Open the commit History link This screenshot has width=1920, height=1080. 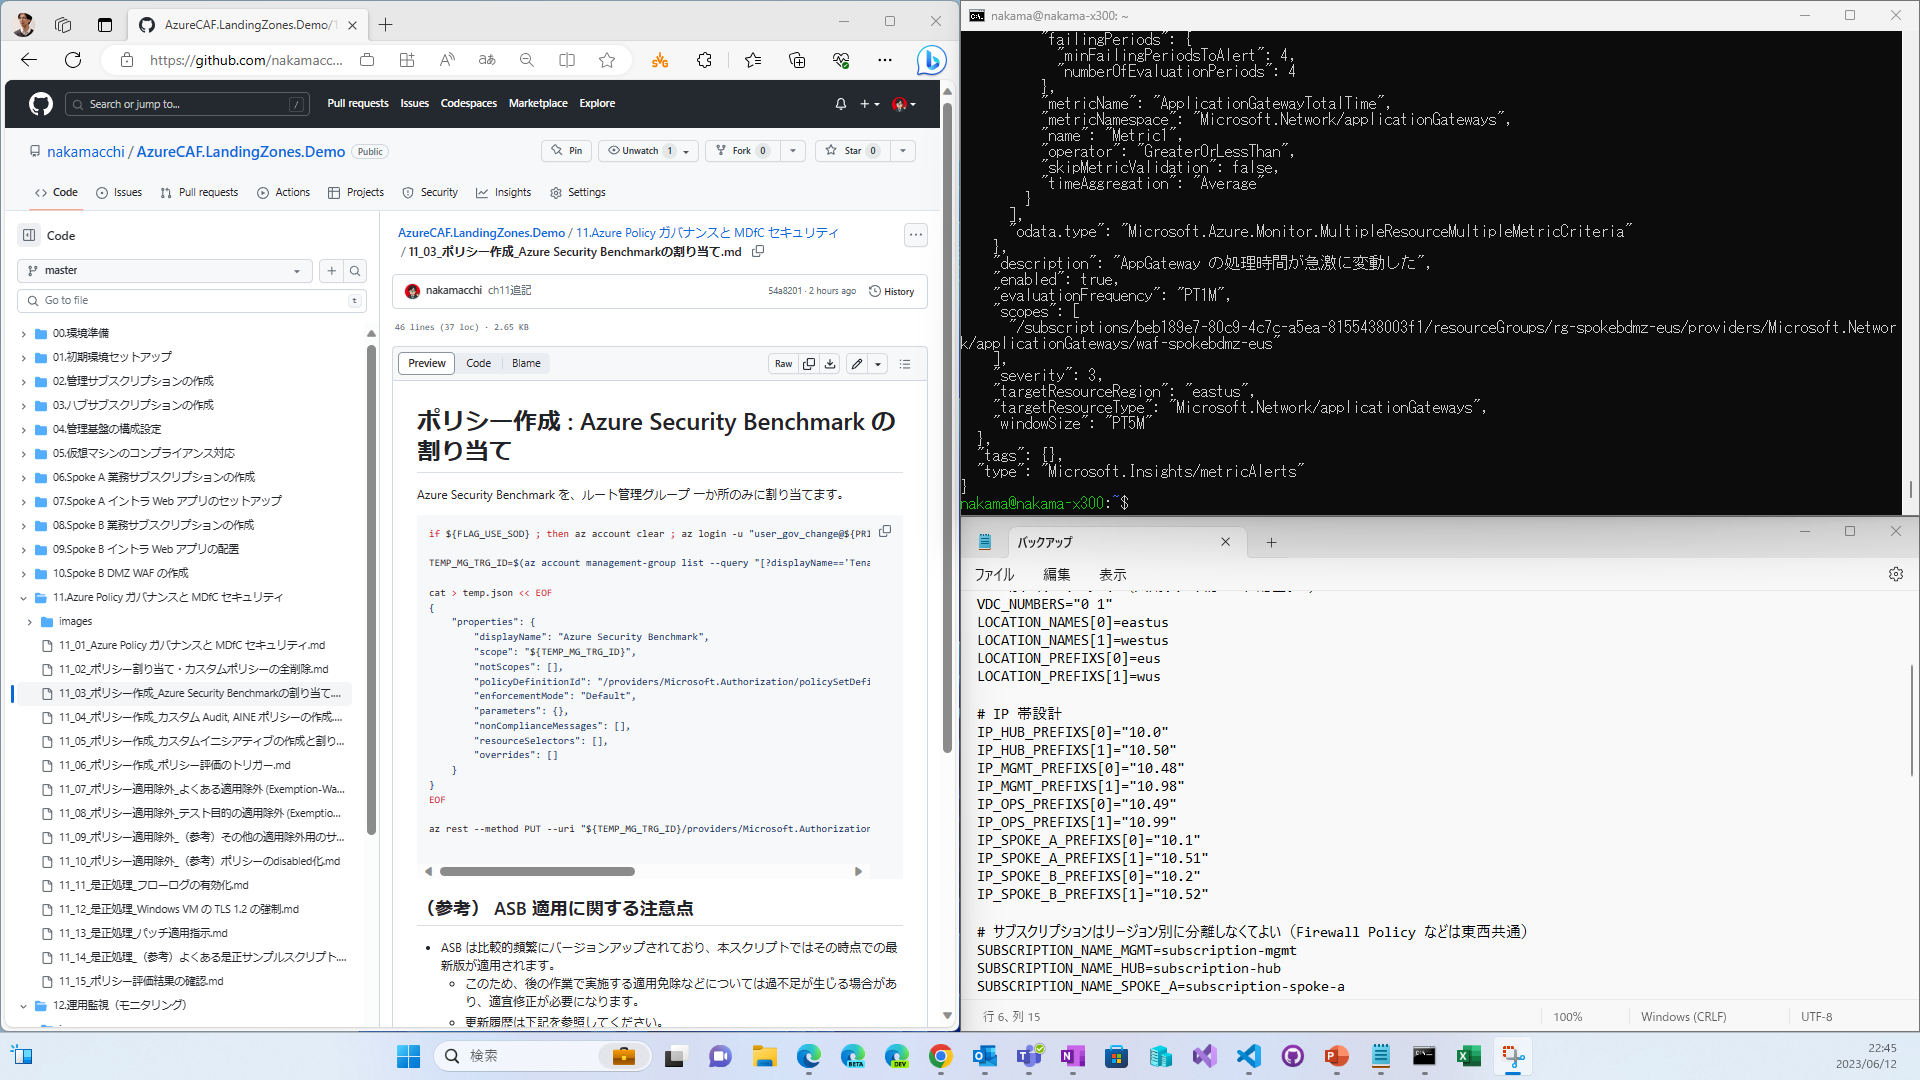(891, 292)
